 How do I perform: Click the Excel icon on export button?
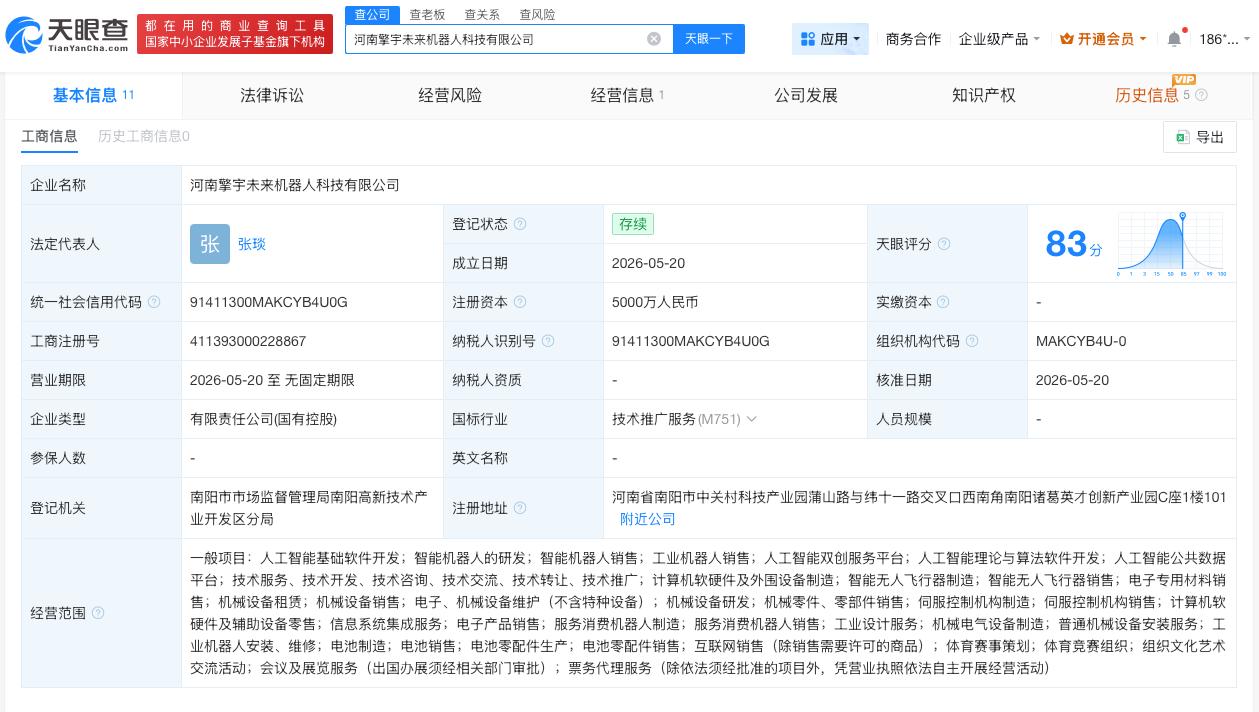pyautogui.click(x=1182, y=137)
